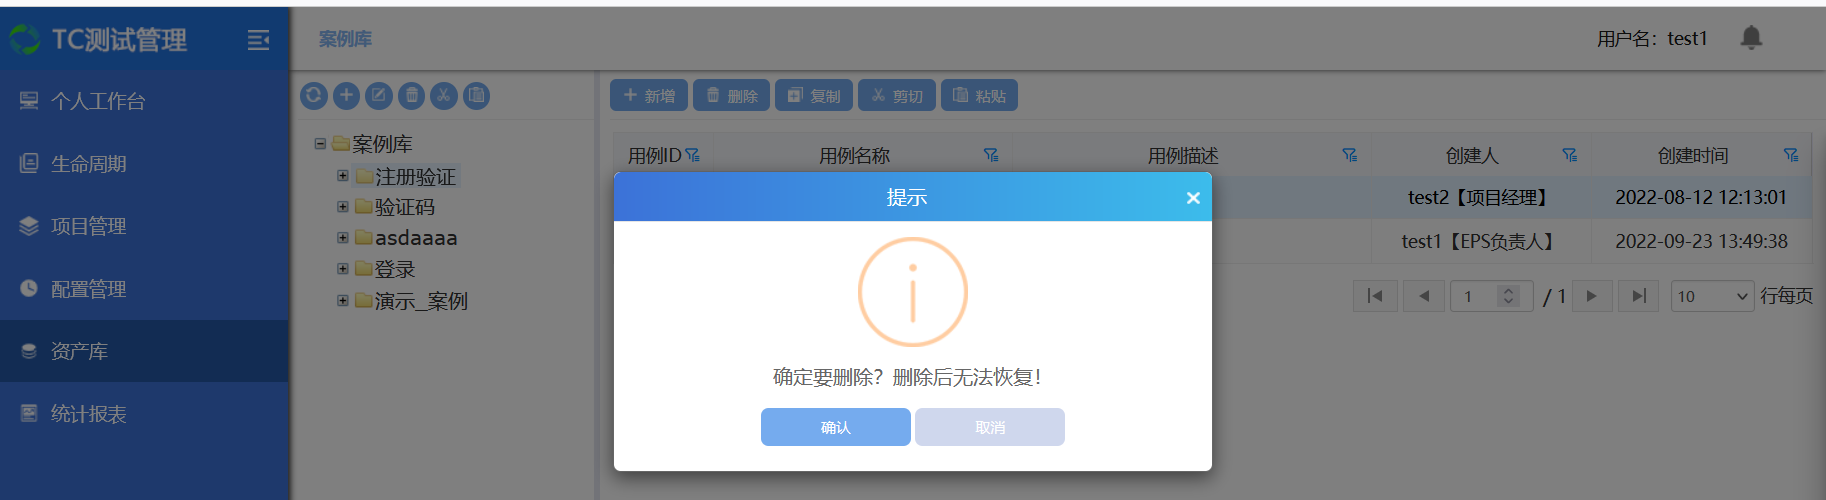This screenshot has width=1826, height=500.
Task: Click the 确认 button in the delete dialog
Action: click(835, 427)
